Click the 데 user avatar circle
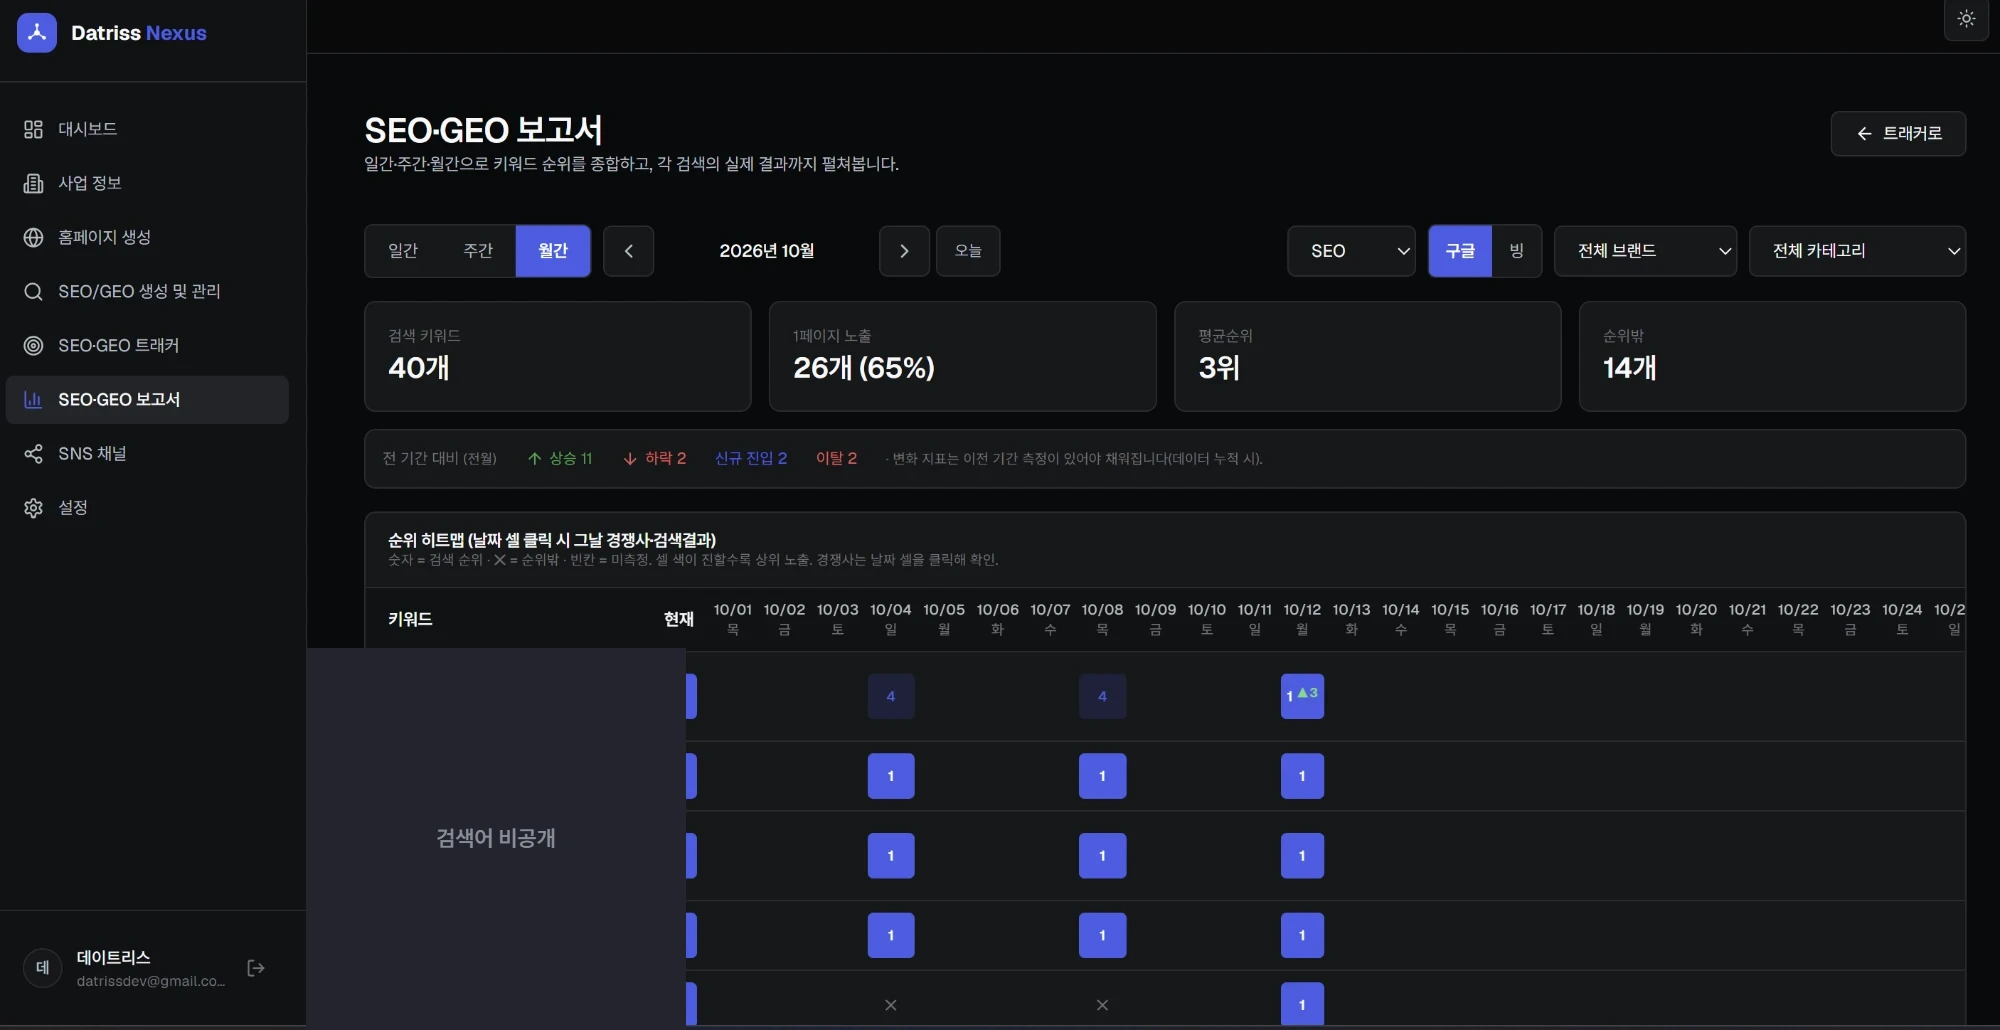The width and height of the screenshot is (2000, 1030). pyautogui.click(x=43, y=967)
